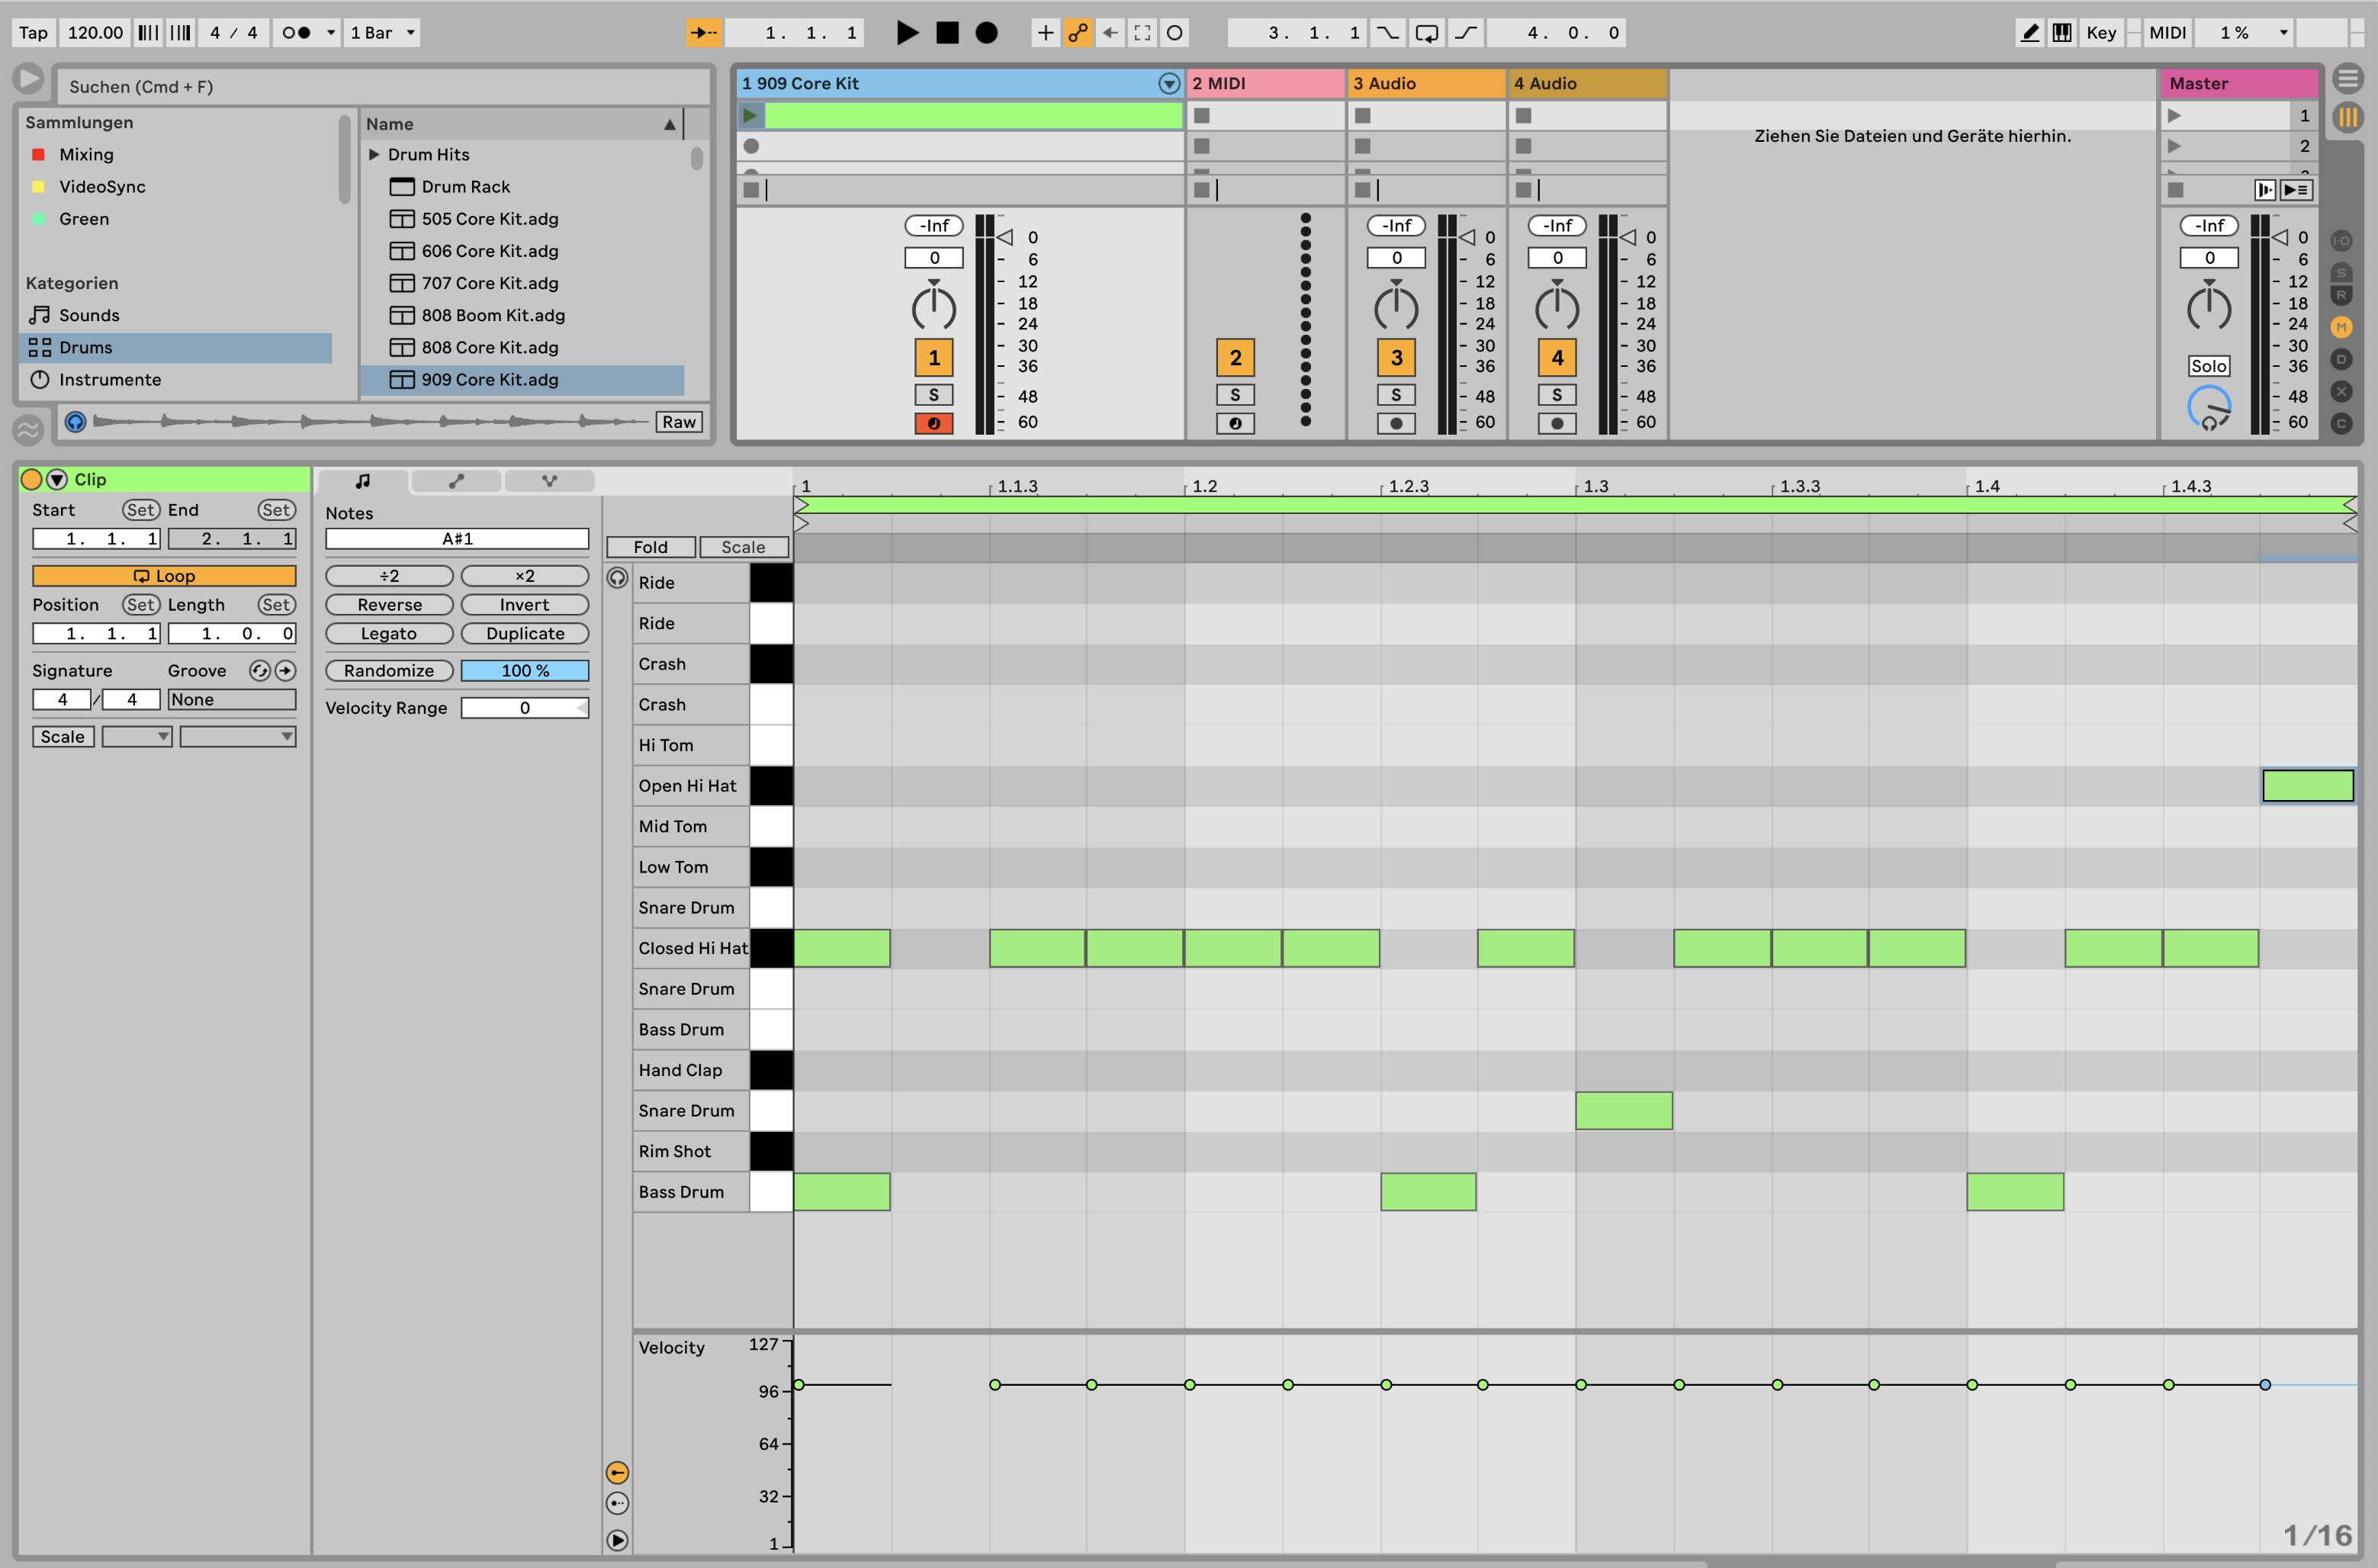
Task: Click the Reverse notes button
Action: 389,605
